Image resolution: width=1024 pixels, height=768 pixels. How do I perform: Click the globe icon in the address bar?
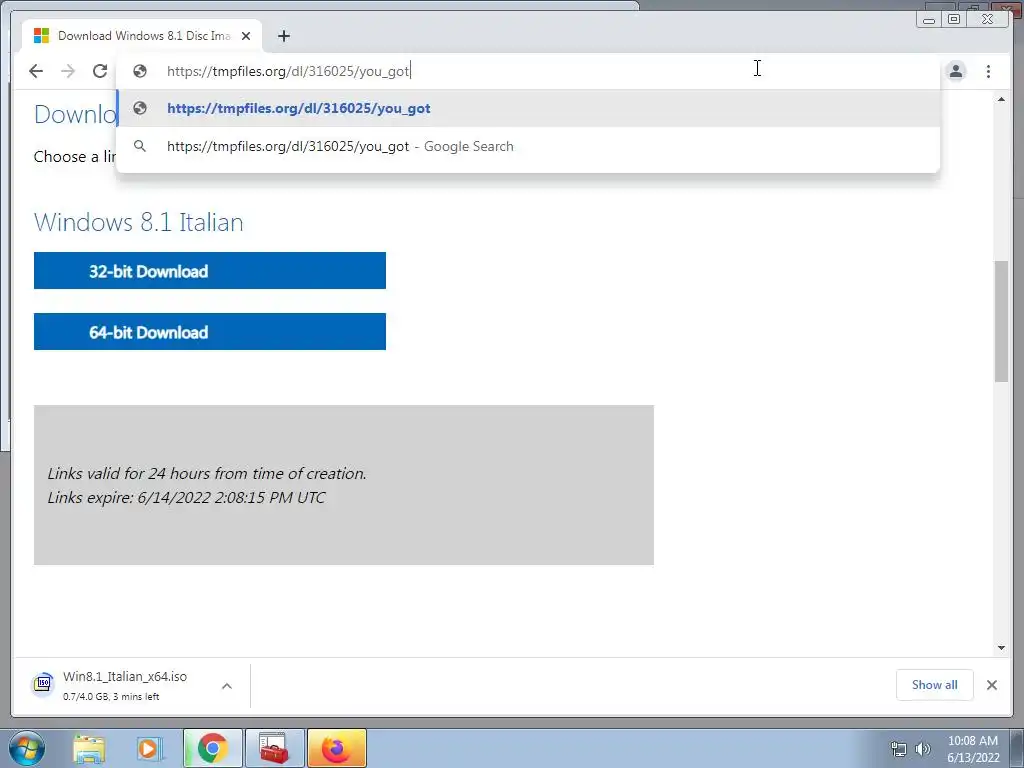pyautogui.click(x=140, y=71)
